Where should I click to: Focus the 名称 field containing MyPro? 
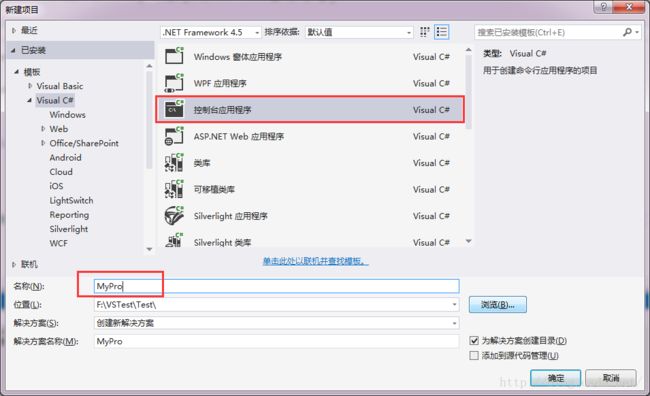click(x=276, y=286)
